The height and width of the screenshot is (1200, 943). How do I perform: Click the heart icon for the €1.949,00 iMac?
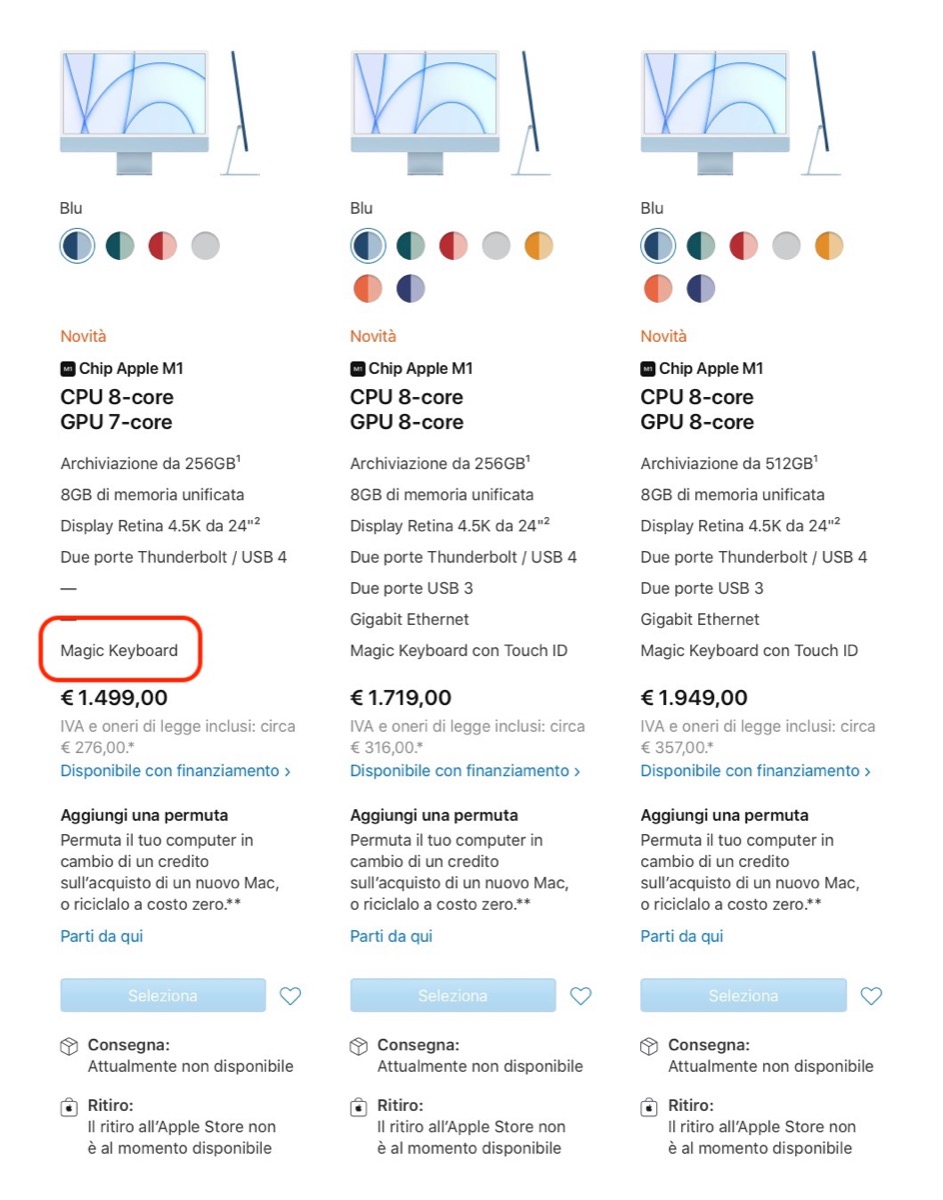click(x=871, y=996)
